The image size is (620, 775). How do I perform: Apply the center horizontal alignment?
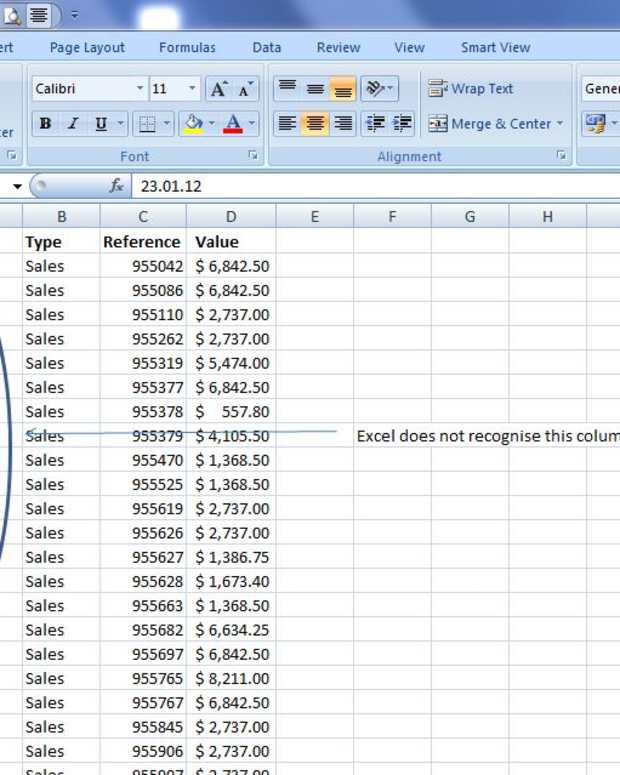(x=315, y=124)
